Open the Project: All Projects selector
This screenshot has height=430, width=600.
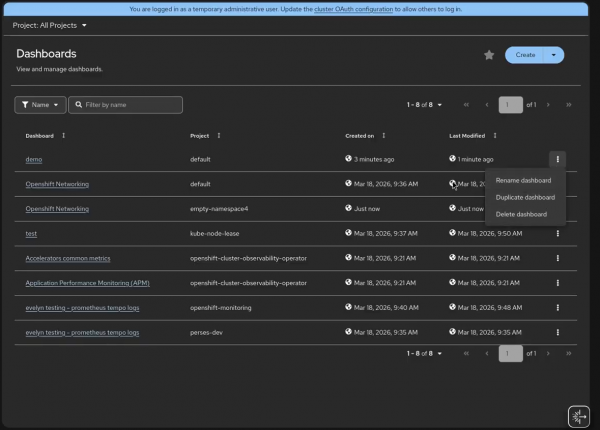49,25
